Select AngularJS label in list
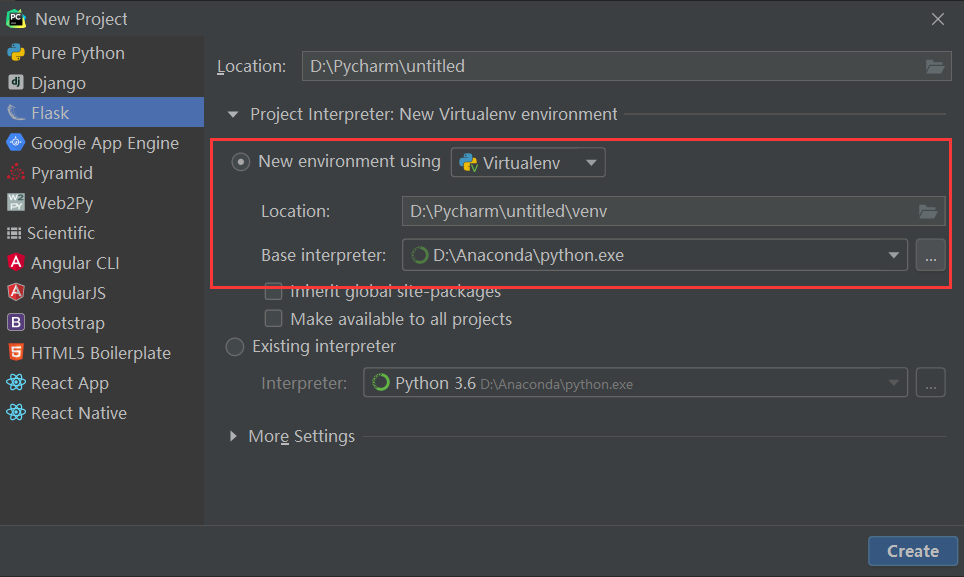The width and height of the screenshot is (964, 577). [x=68, y=293]
